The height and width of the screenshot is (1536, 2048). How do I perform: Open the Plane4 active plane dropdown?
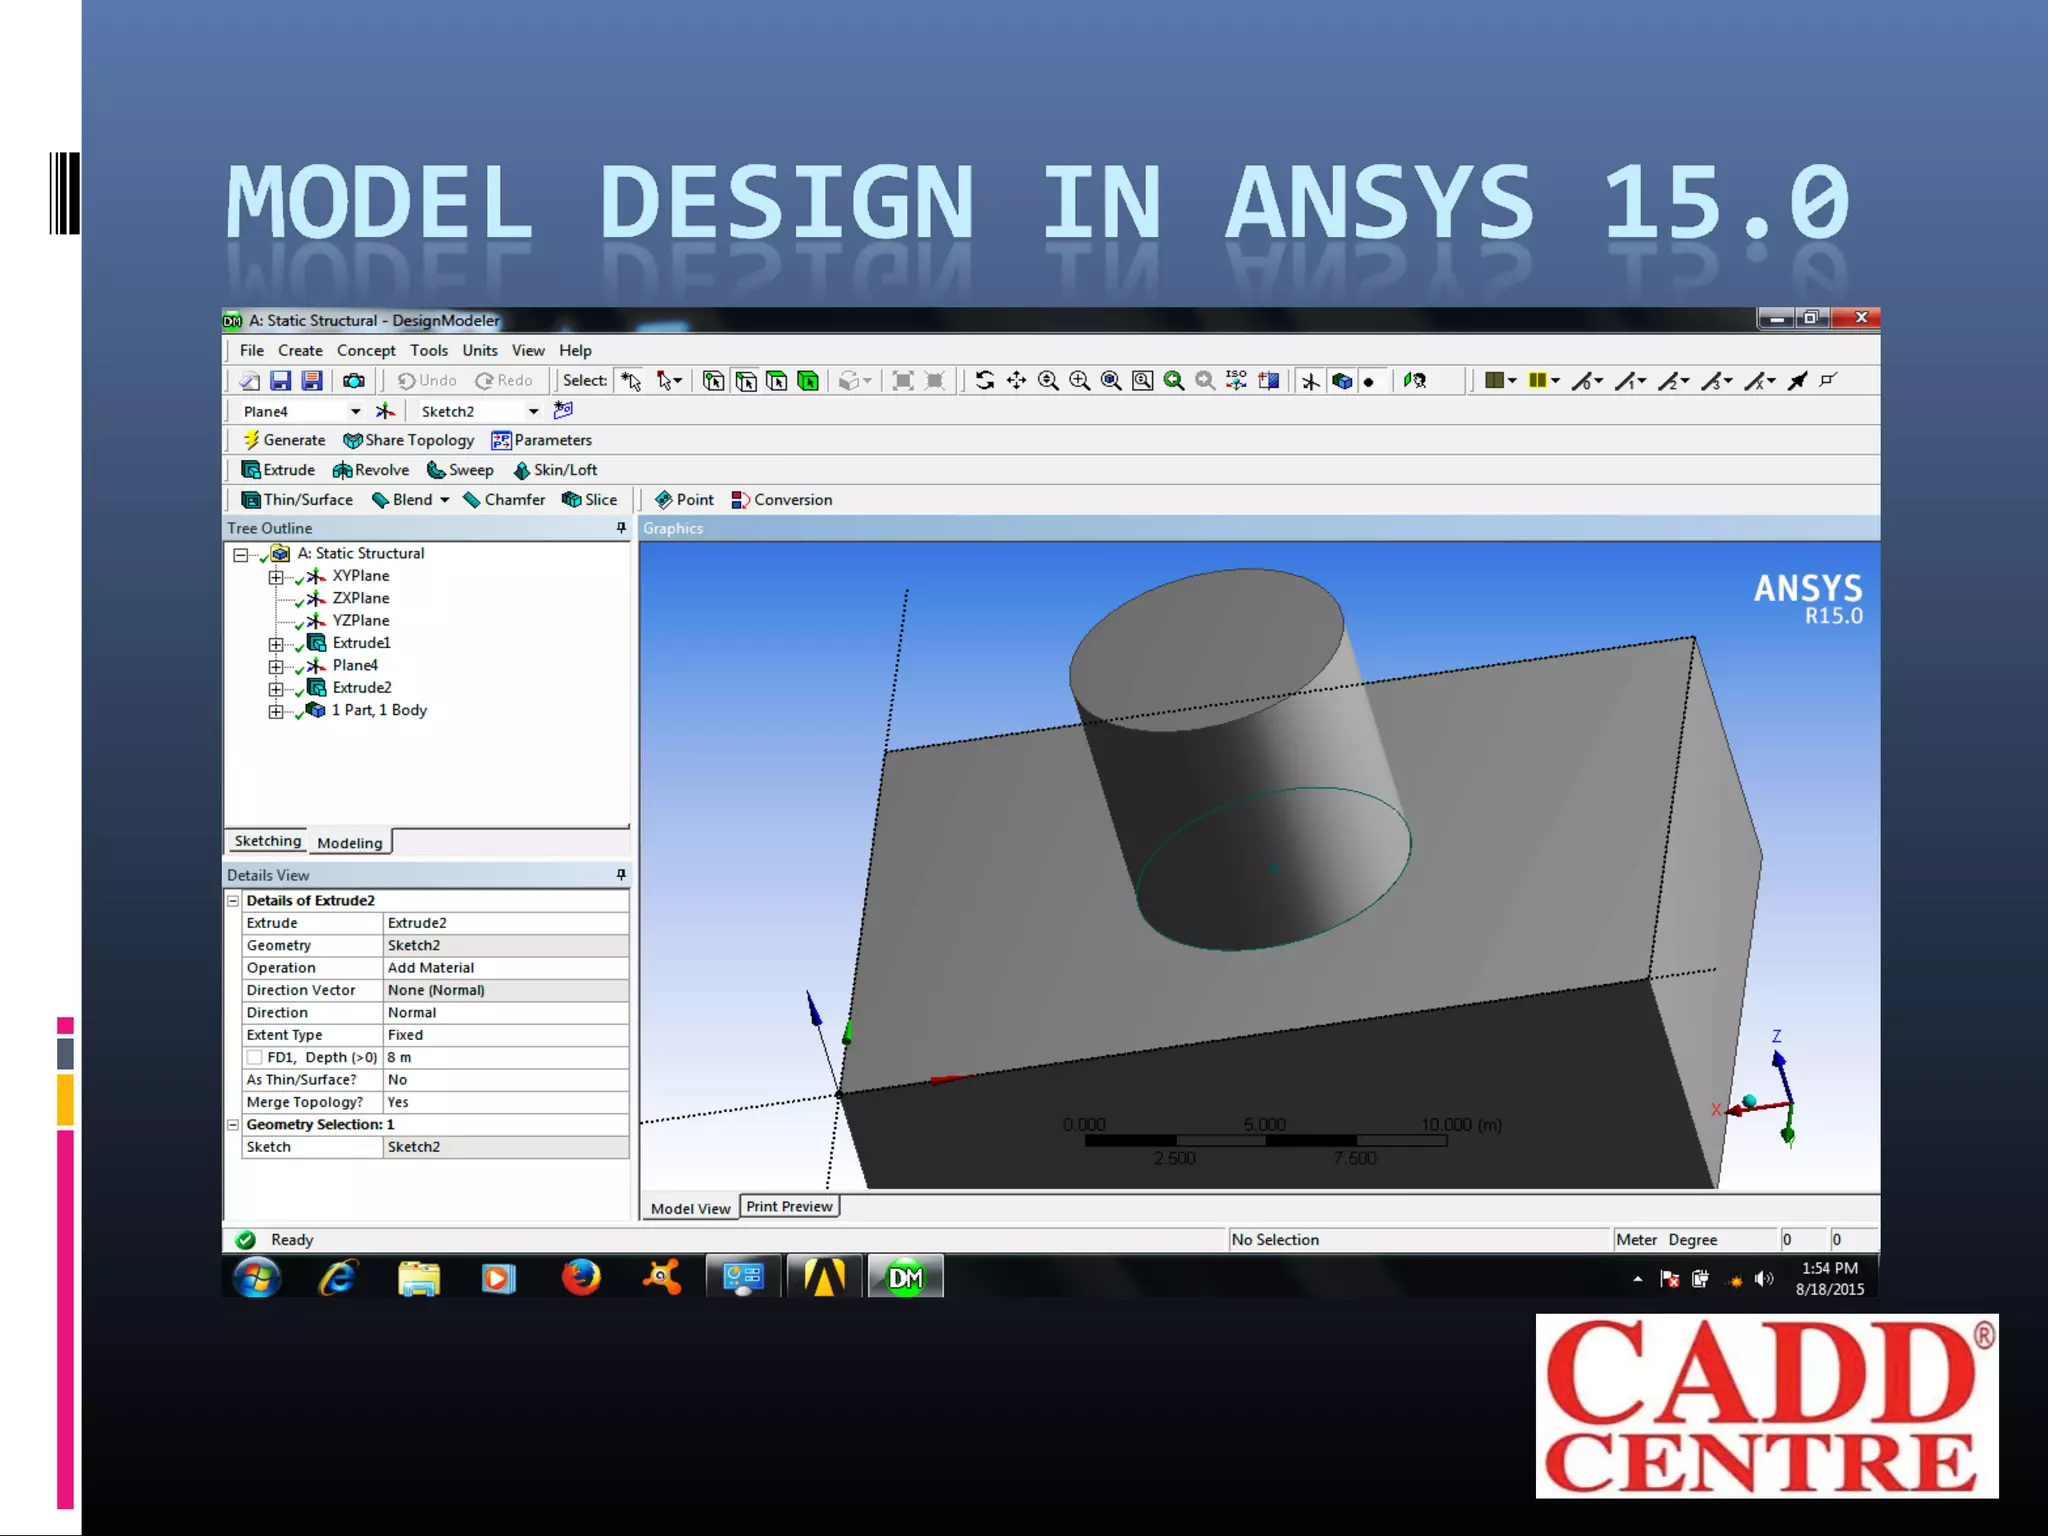355,412
